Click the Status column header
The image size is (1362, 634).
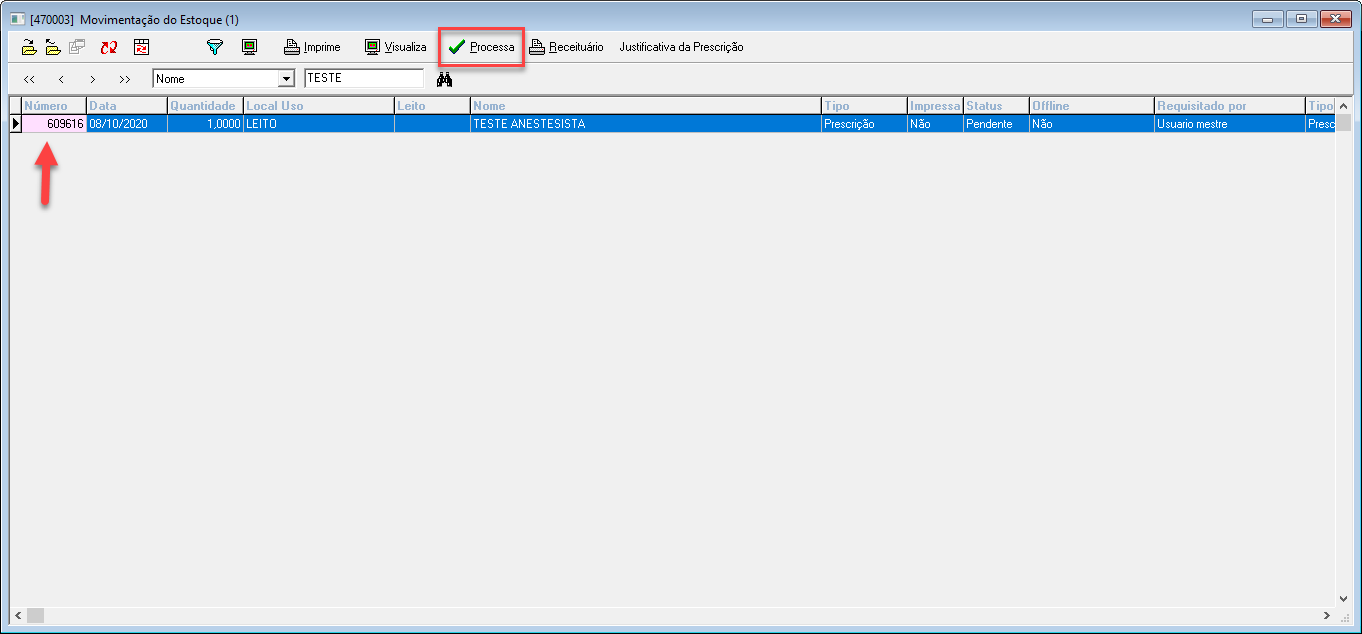(996, 106)
